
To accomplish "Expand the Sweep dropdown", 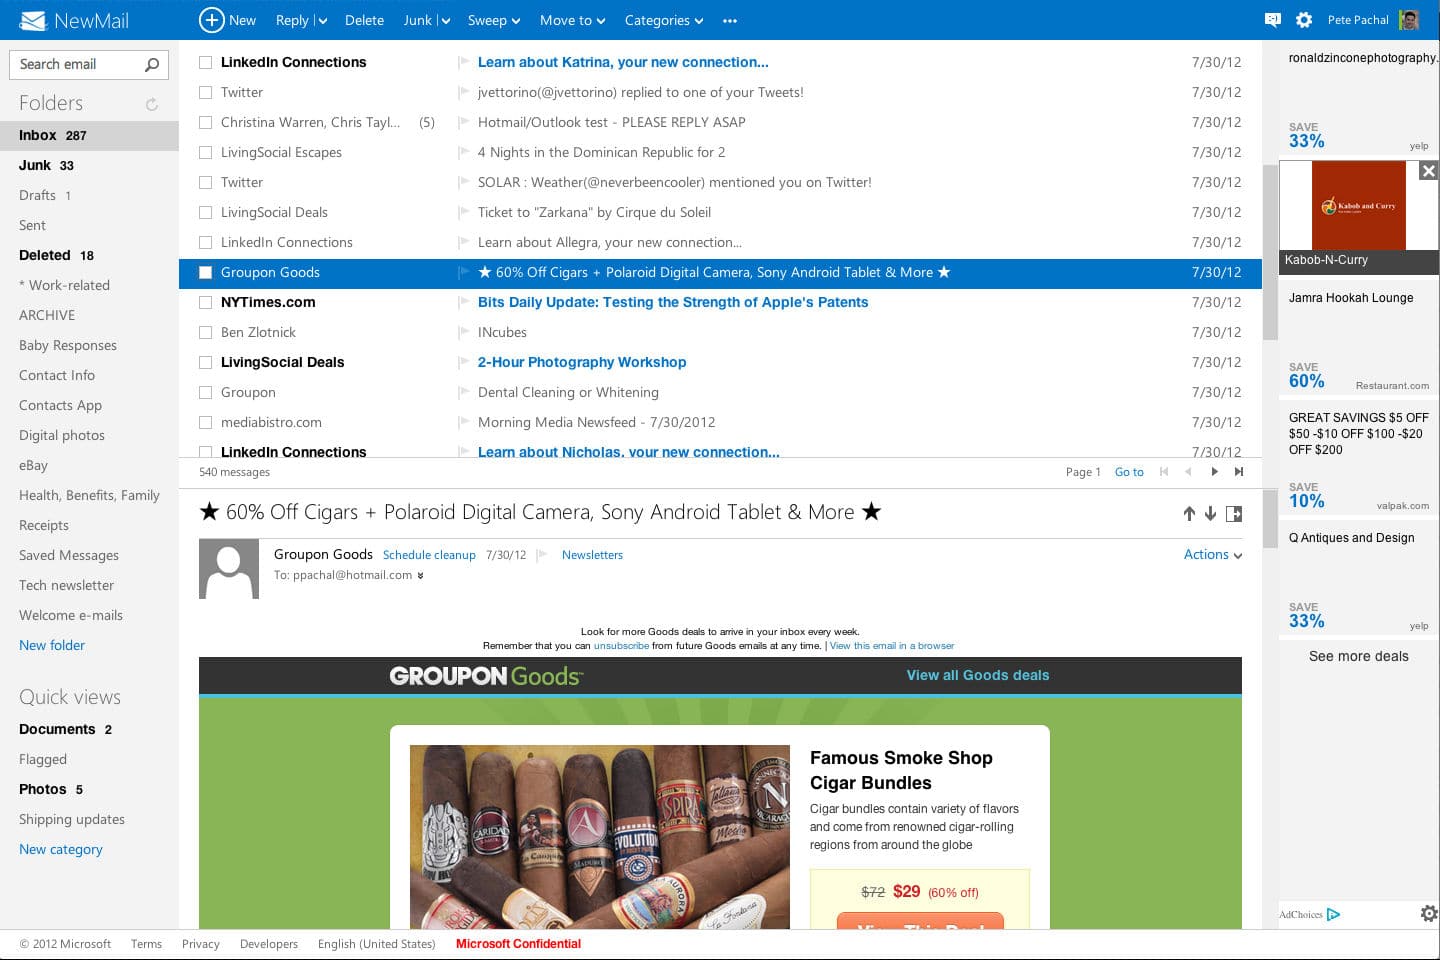I will [515, 21].
